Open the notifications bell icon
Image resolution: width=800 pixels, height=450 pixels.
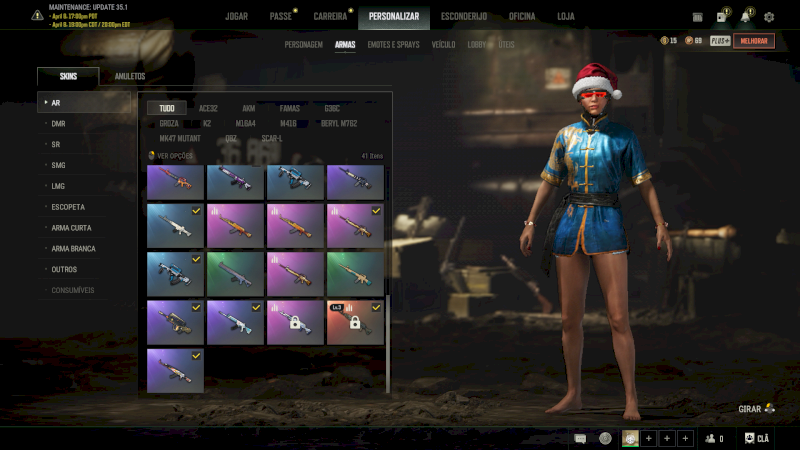(x=745, y=16)
